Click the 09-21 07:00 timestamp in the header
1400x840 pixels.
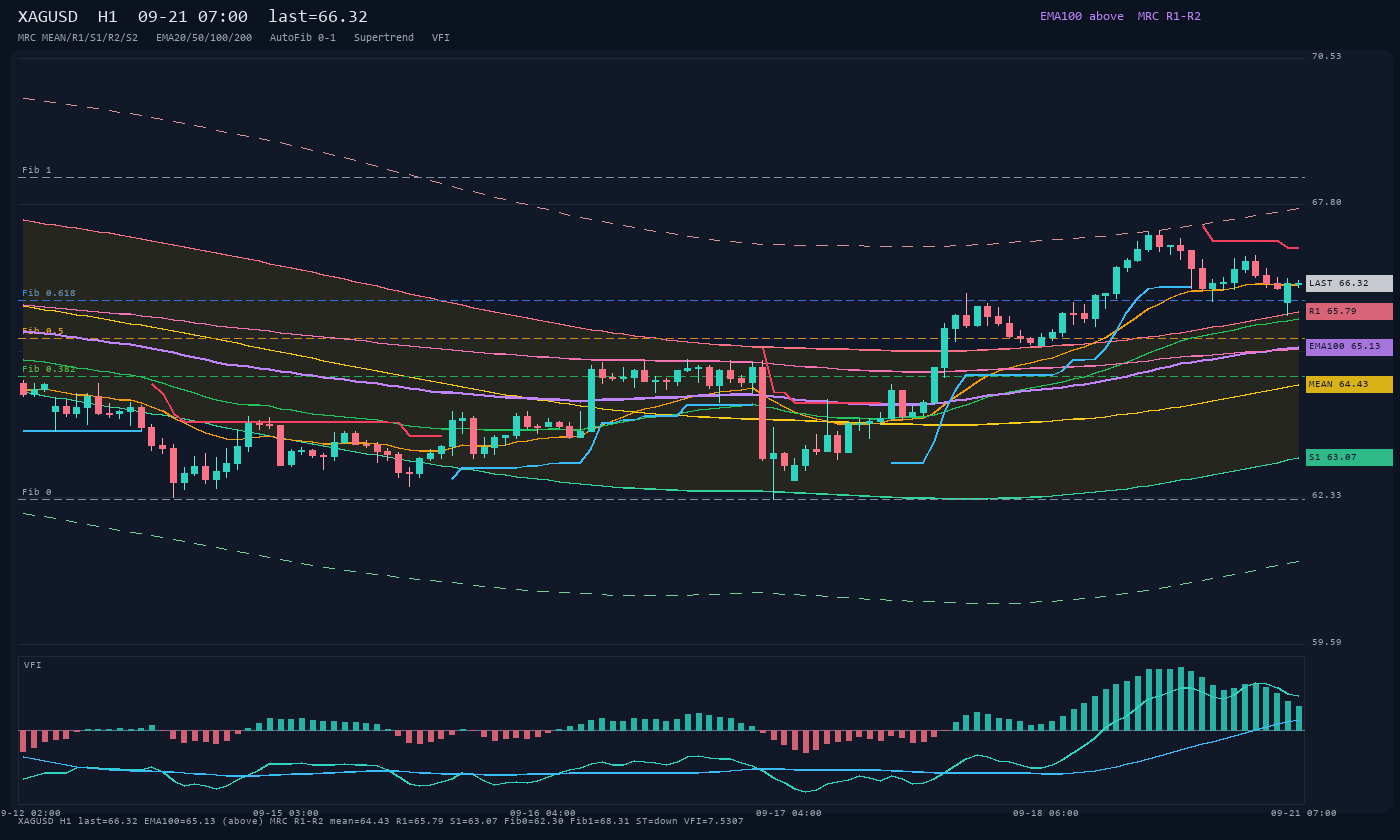[x=193, y=16]
